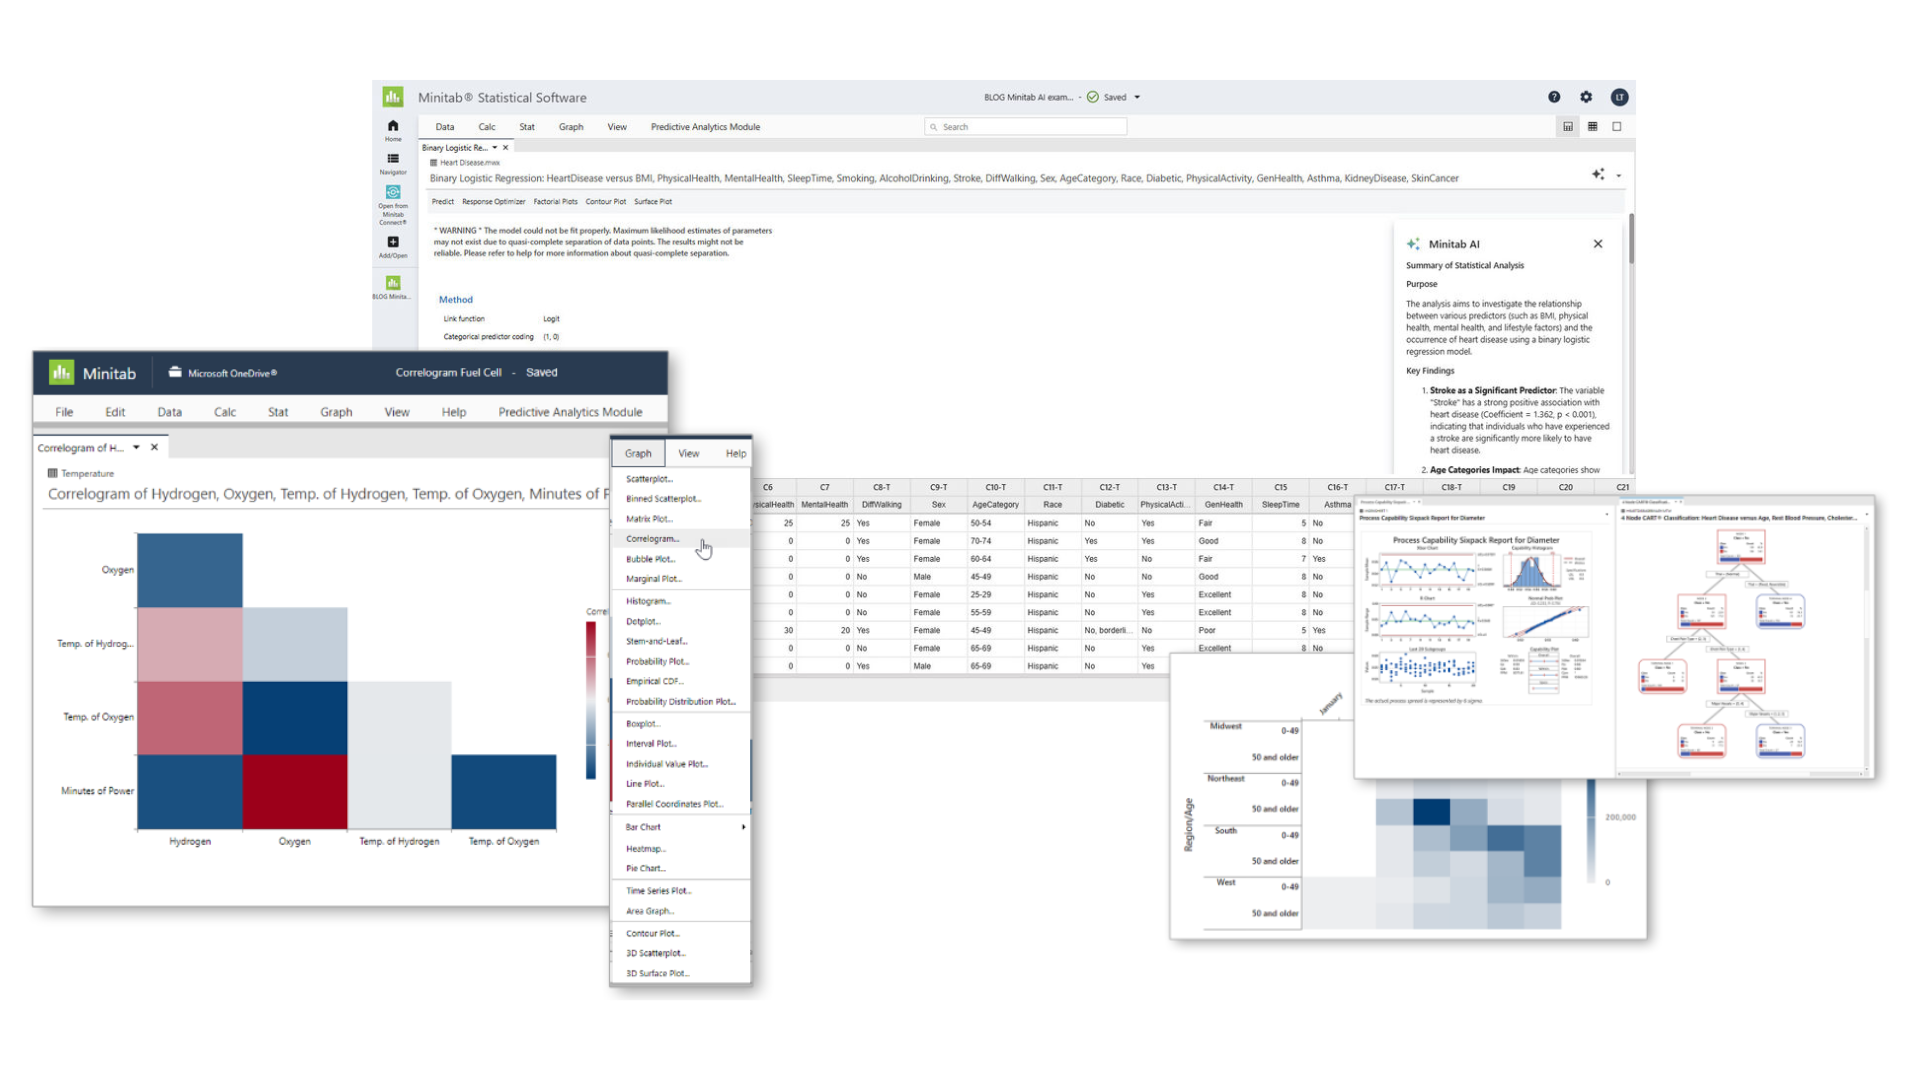Viewport: 1920px width, 1080px height.
Task: Click the "Poor" GenHealth cell
Action: click(x=1224, y=631)
